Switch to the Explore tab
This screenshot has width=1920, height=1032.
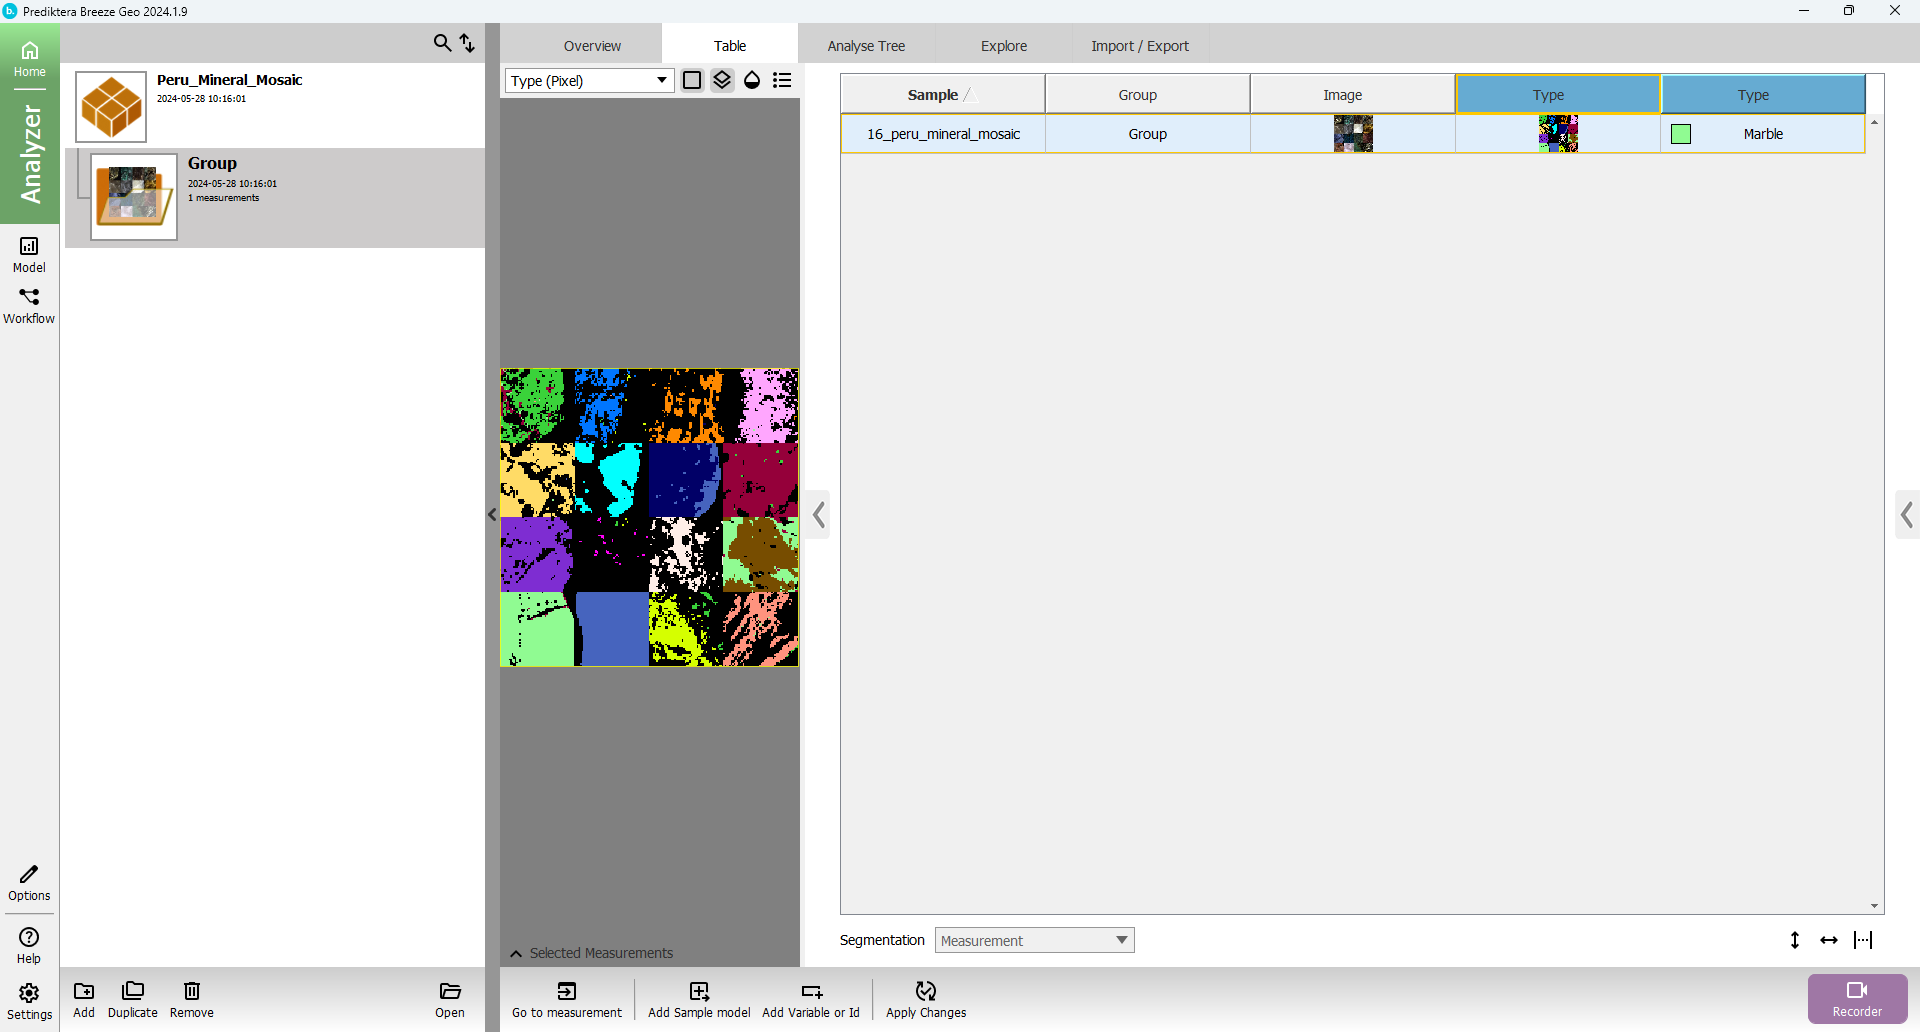[1003, 46]
